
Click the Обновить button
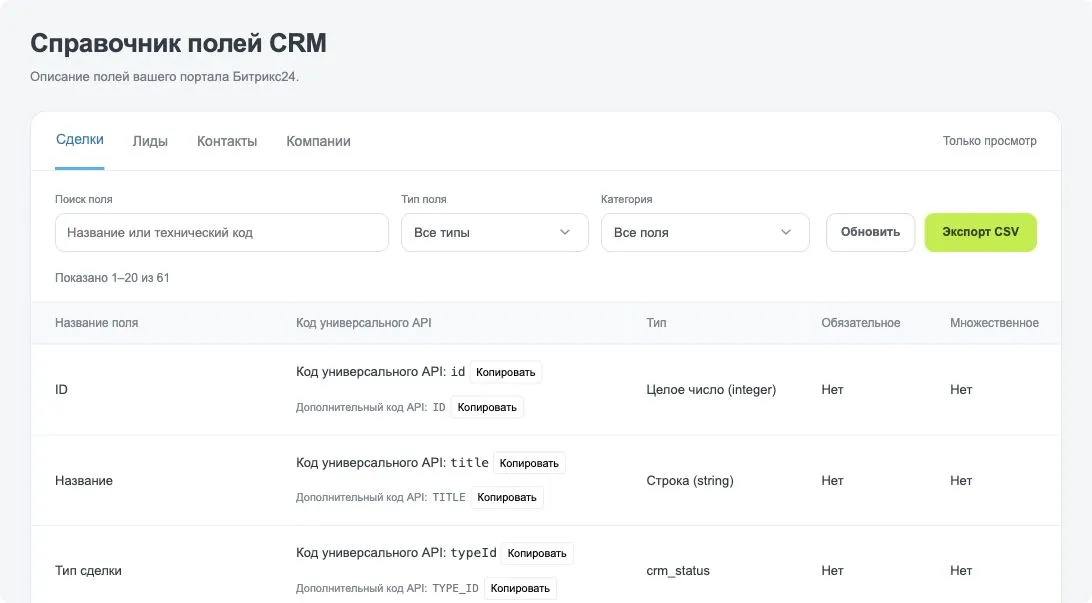point(870,232)
